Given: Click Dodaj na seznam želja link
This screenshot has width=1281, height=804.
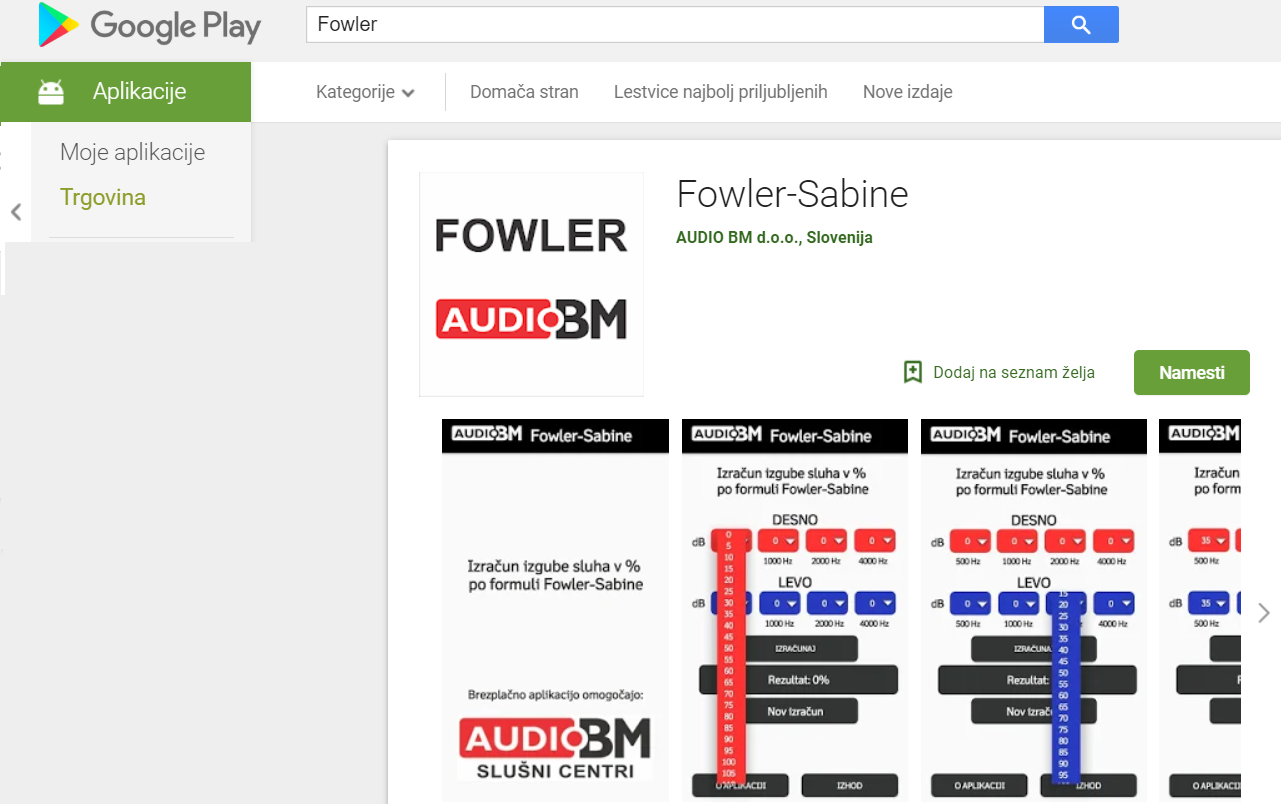Looking at the screenshot, I should 1014,372.
